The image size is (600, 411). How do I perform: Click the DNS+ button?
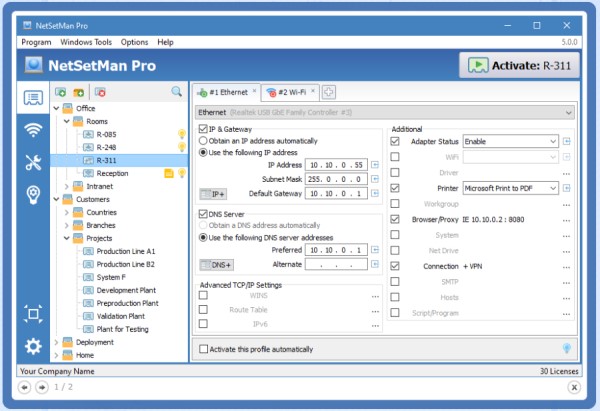click(217, 265)
